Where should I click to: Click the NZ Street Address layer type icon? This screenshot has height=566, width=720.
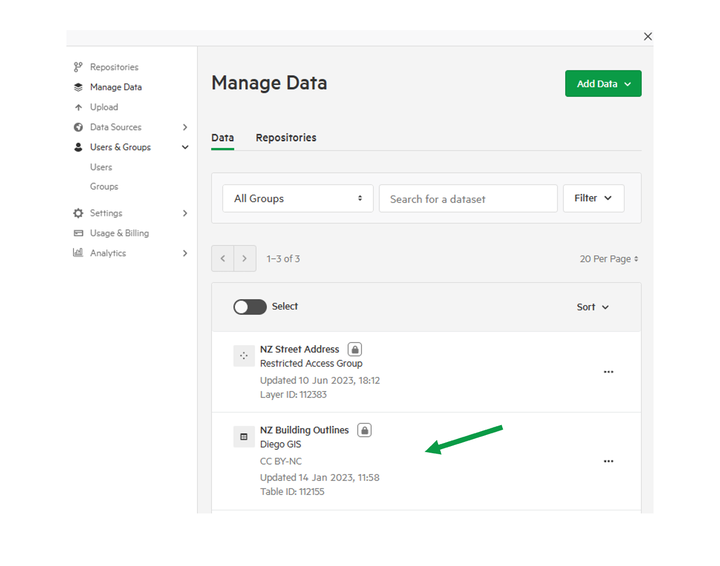click(244, 356)
